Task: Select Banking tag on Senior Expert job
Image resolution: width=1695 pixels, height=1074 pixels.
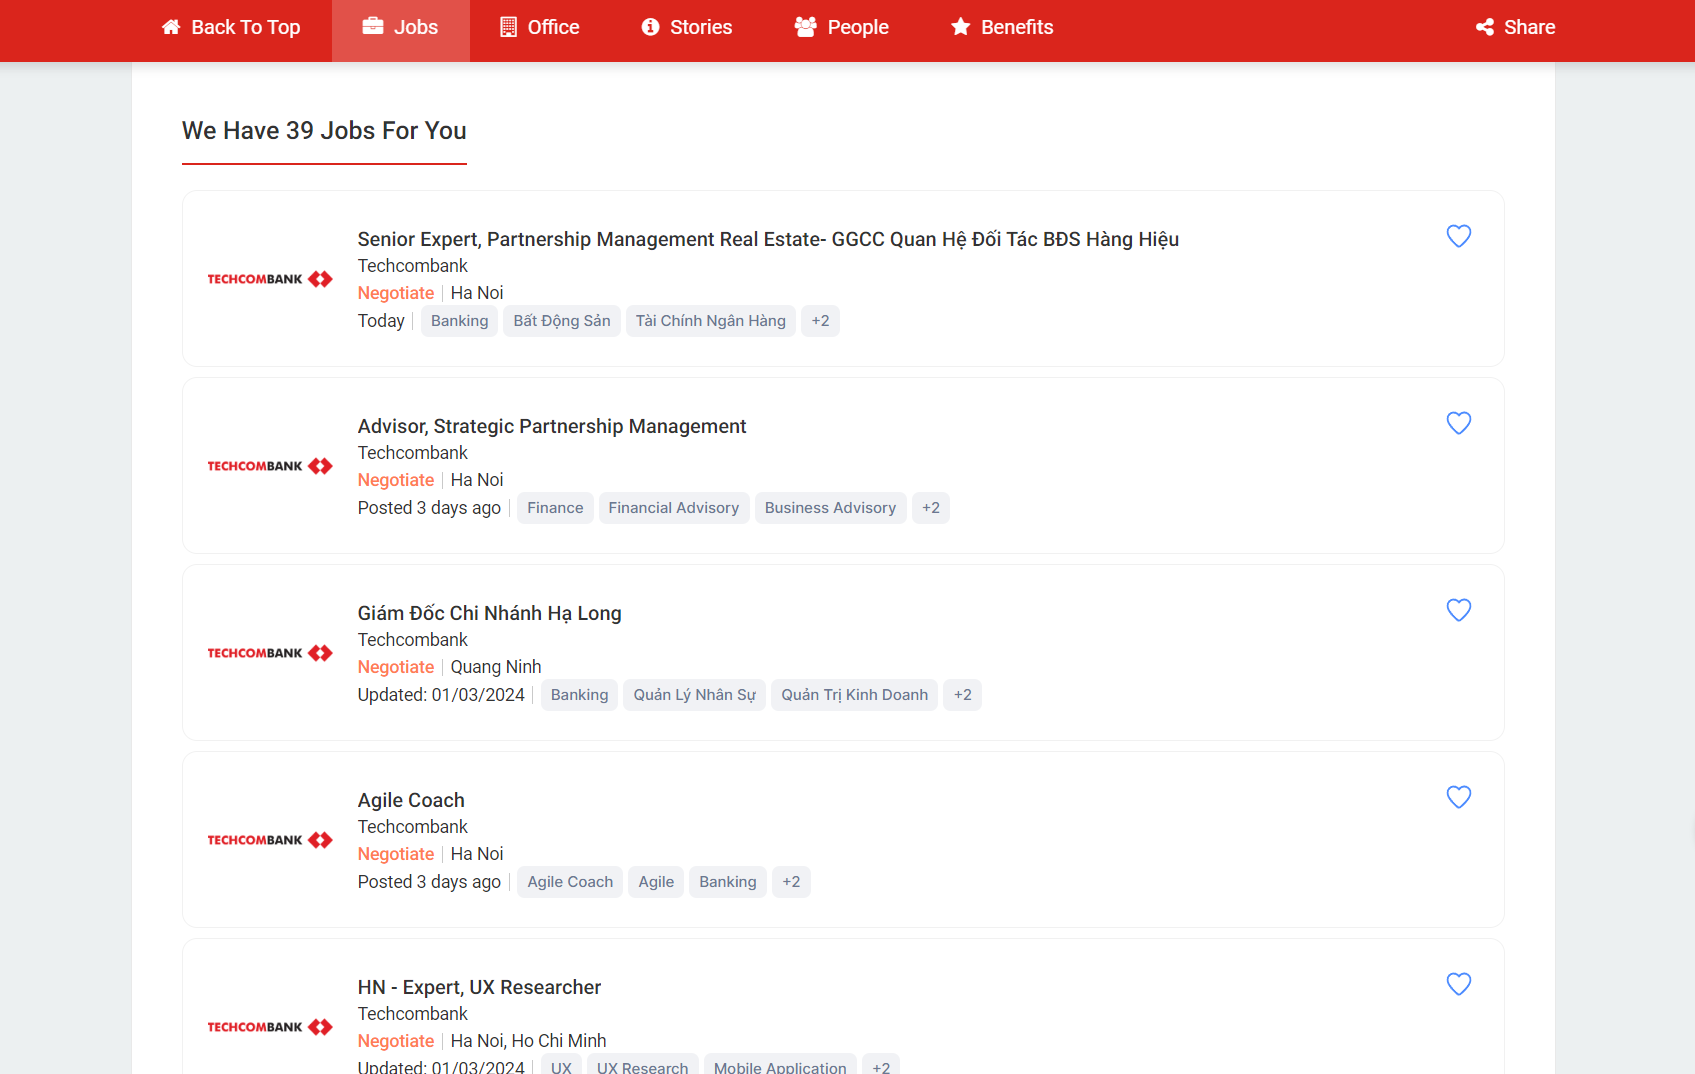Action: (460, 321)
